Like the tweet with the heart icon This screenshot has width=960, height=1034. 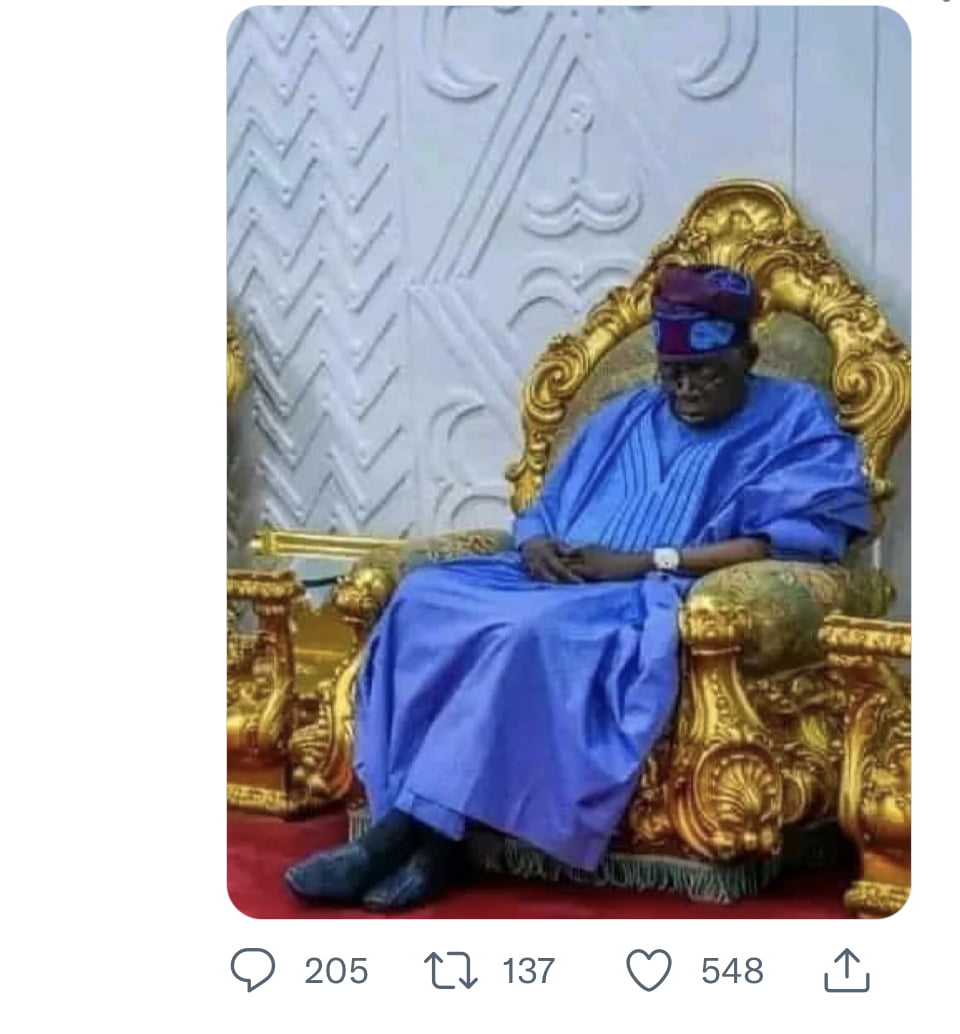pyautogui.click(x=649, y=969)
